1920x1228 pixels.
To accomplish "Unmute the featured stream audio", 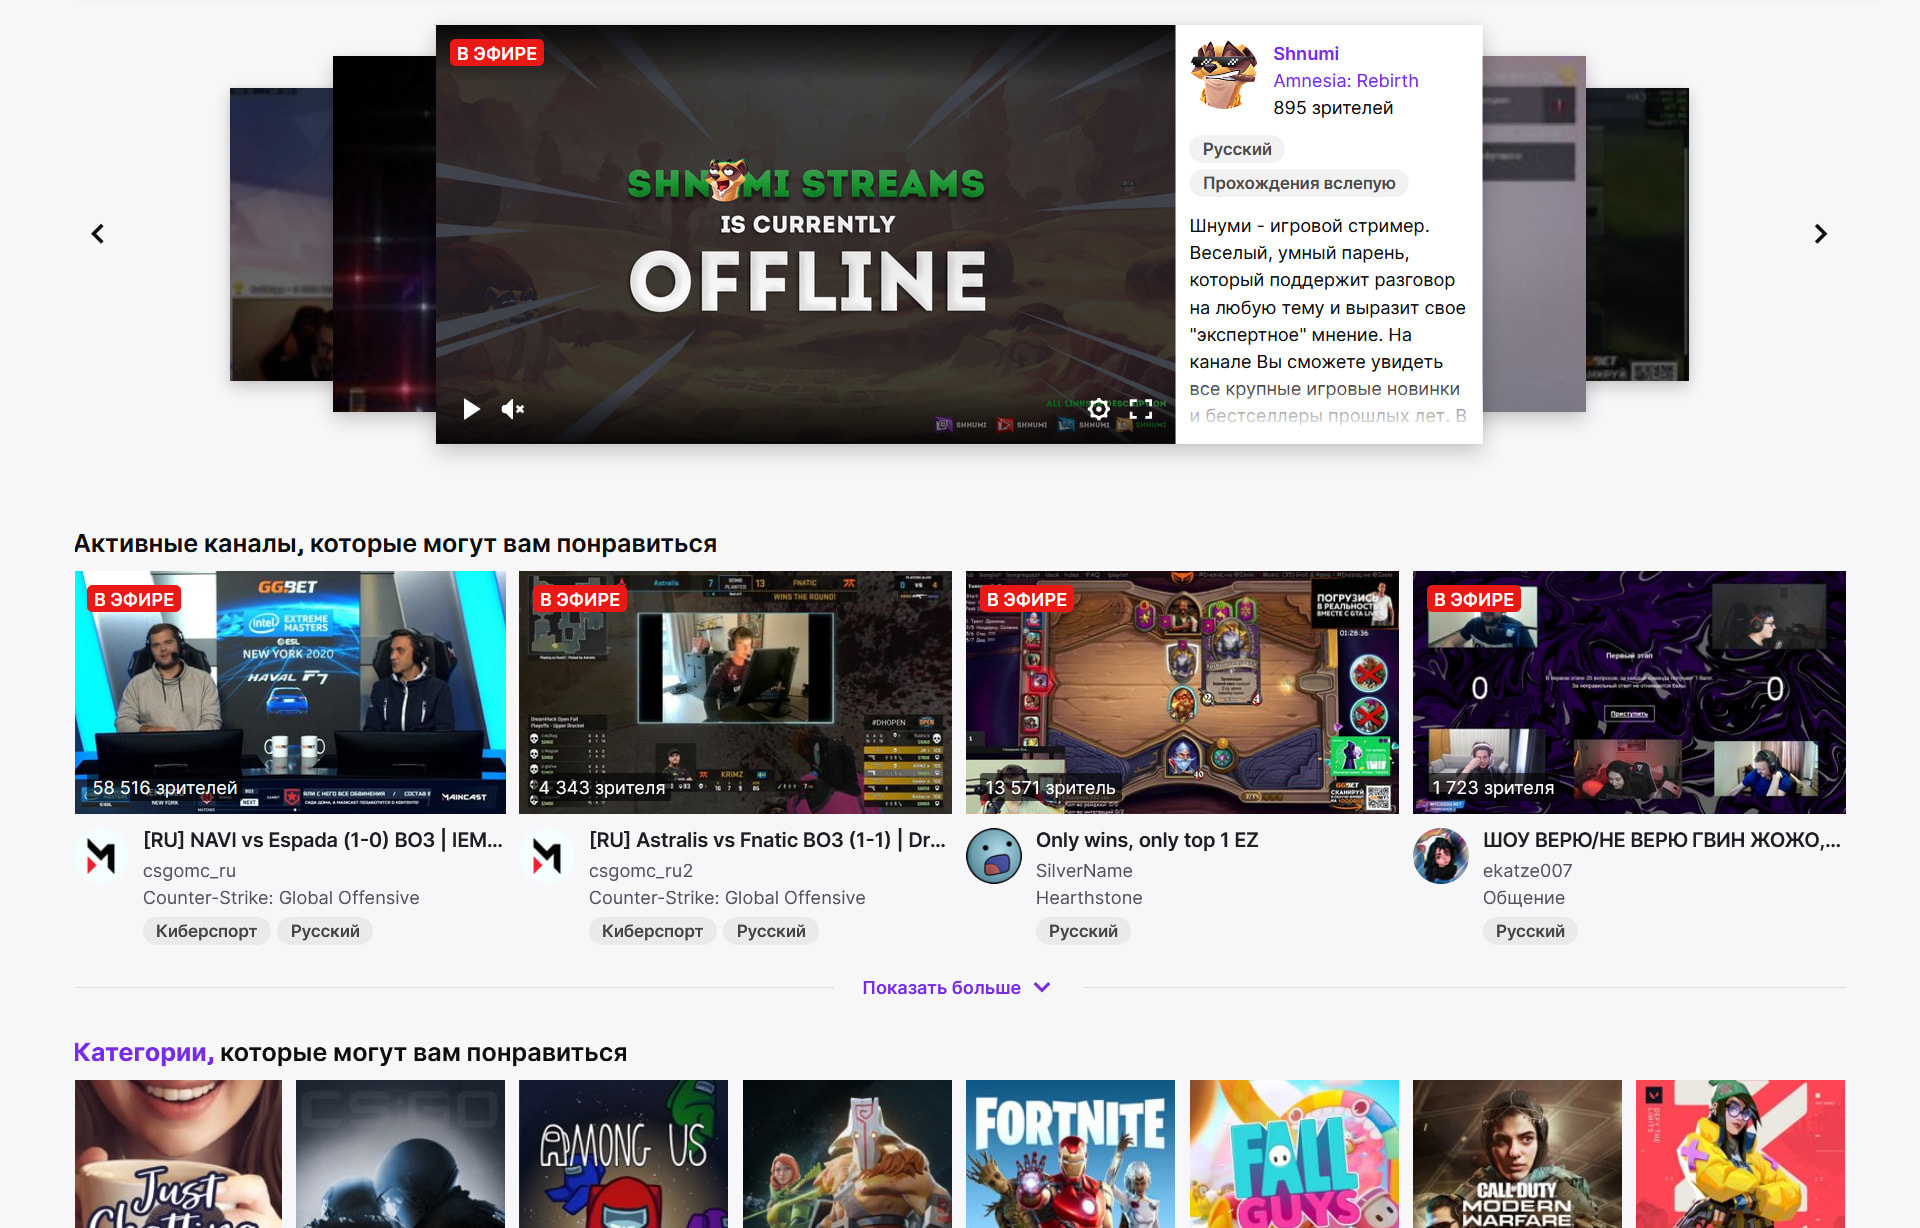I will pyautogui.click(x=513, y=409).
